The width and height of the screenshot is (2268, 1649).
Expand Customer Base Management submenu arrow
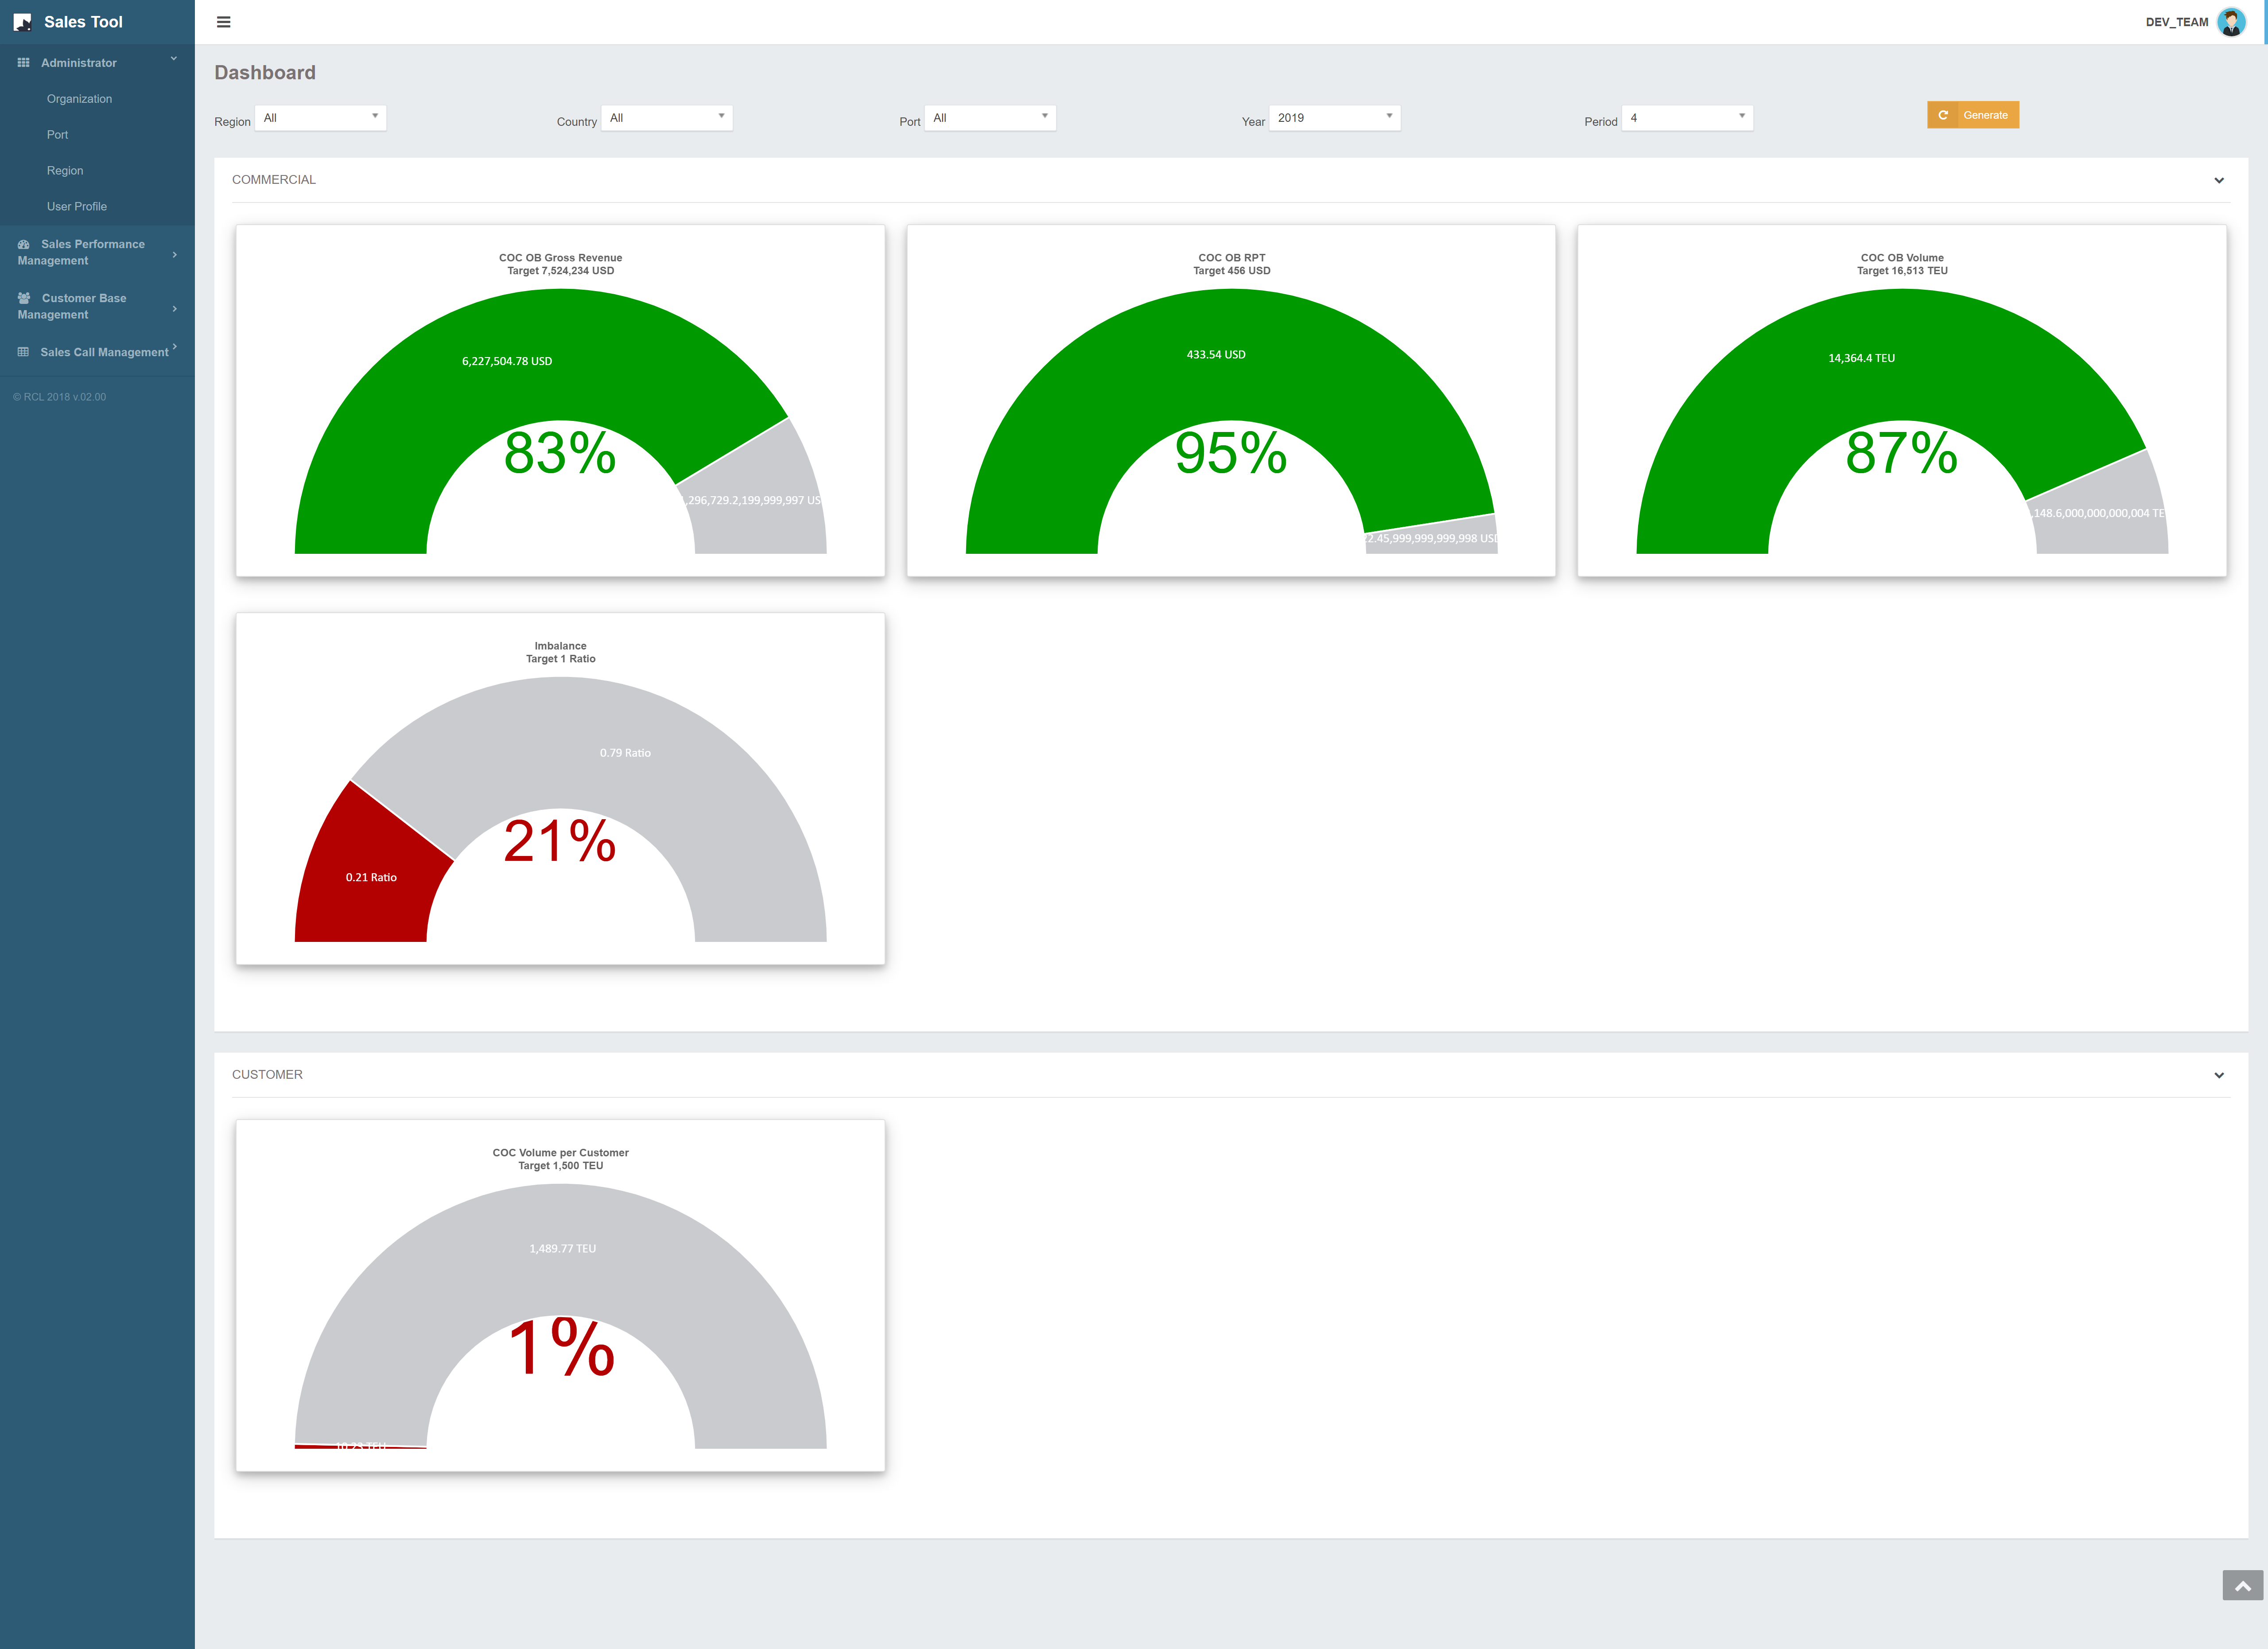(x=175, y=309)
